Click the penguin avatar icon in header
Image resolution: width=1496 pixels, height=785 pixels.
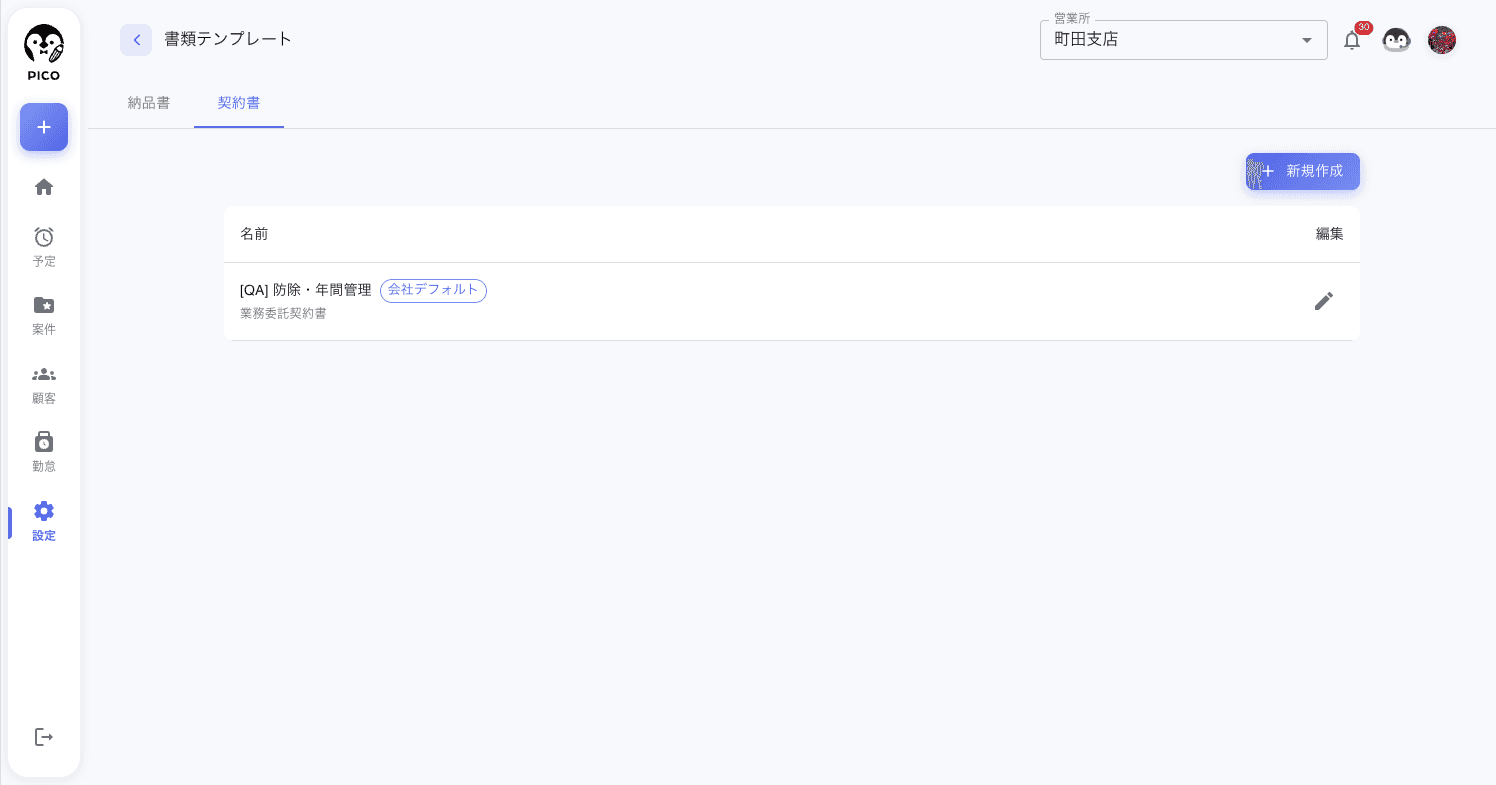1396,40
